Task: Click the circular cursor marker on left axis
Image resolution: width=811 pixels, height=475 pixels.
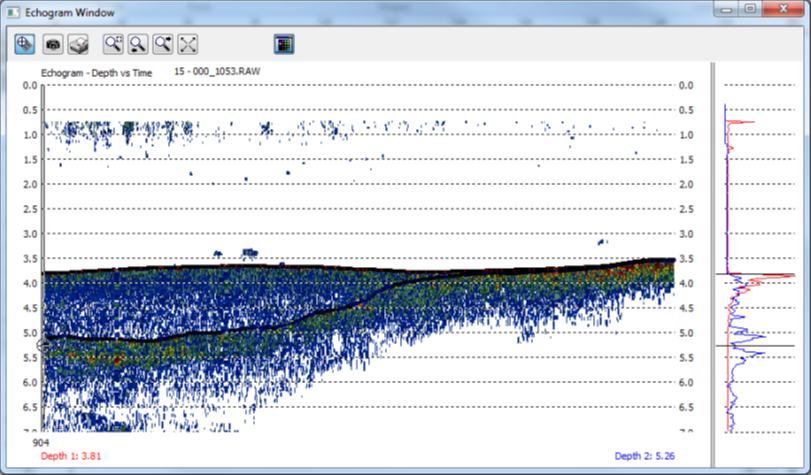Action: (43, 345)
